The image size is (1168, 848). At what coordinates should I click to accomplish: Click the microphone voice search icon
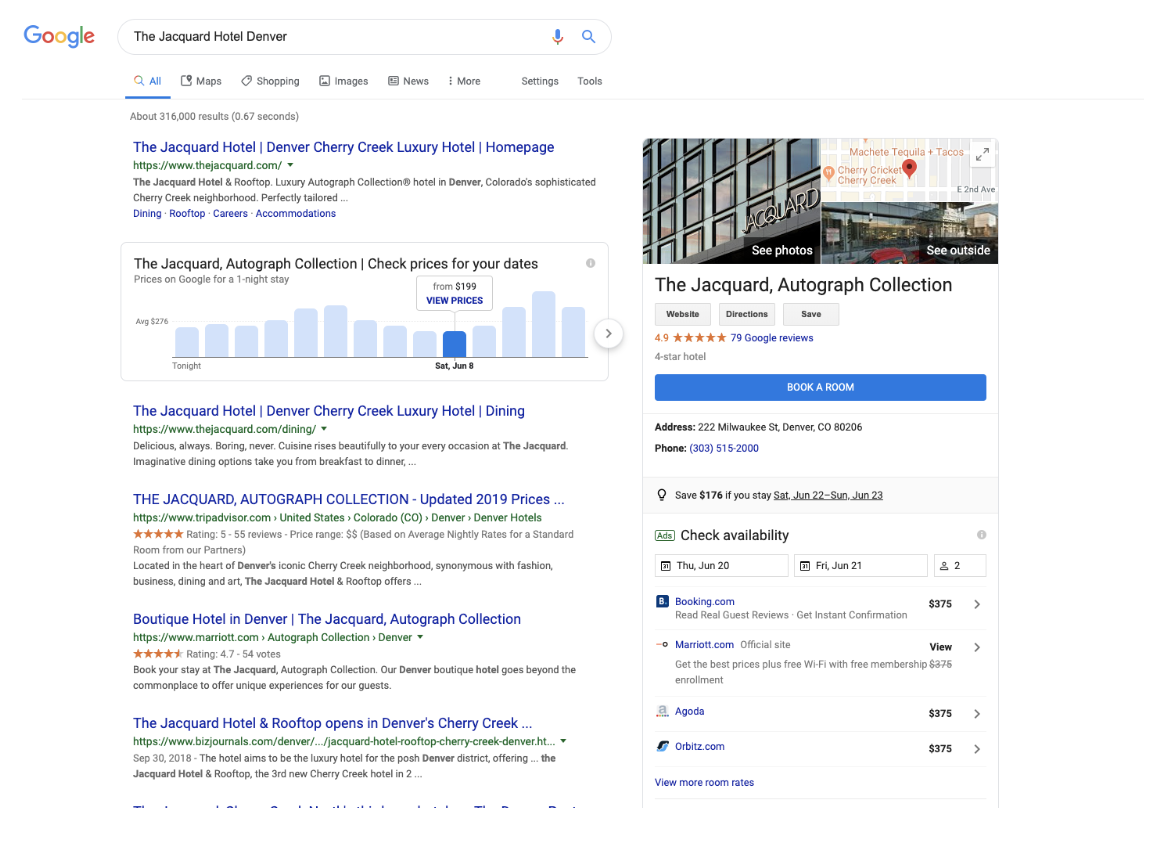[x=558, y=37]
